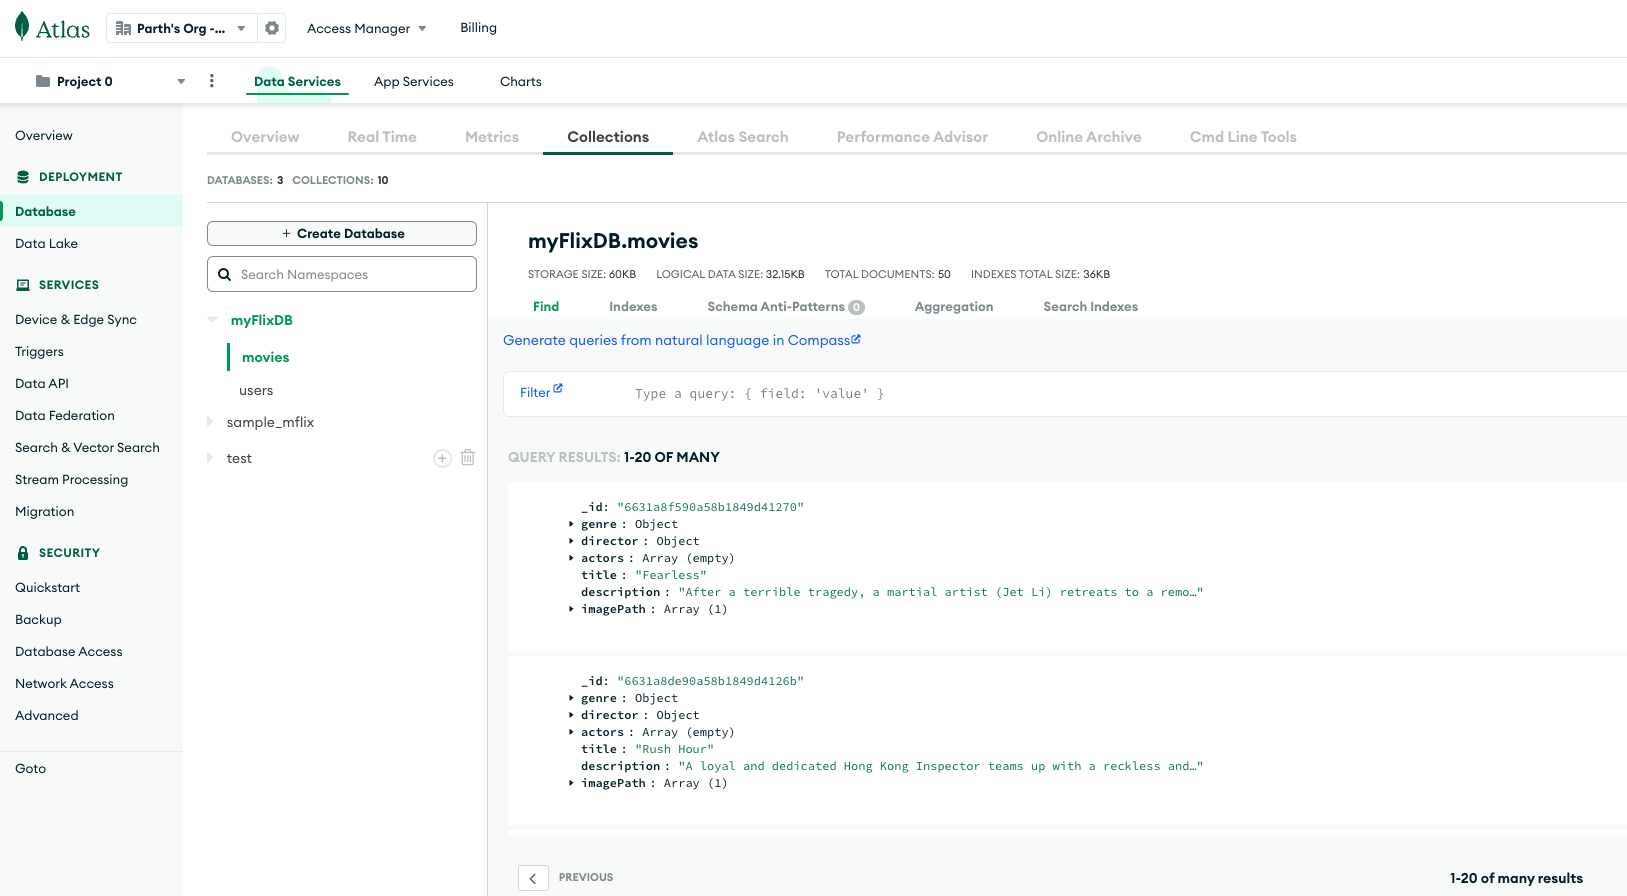Viewport: 1627px width, 896px height.
Task: Click the plus icon beside test database
Action: 442,458
